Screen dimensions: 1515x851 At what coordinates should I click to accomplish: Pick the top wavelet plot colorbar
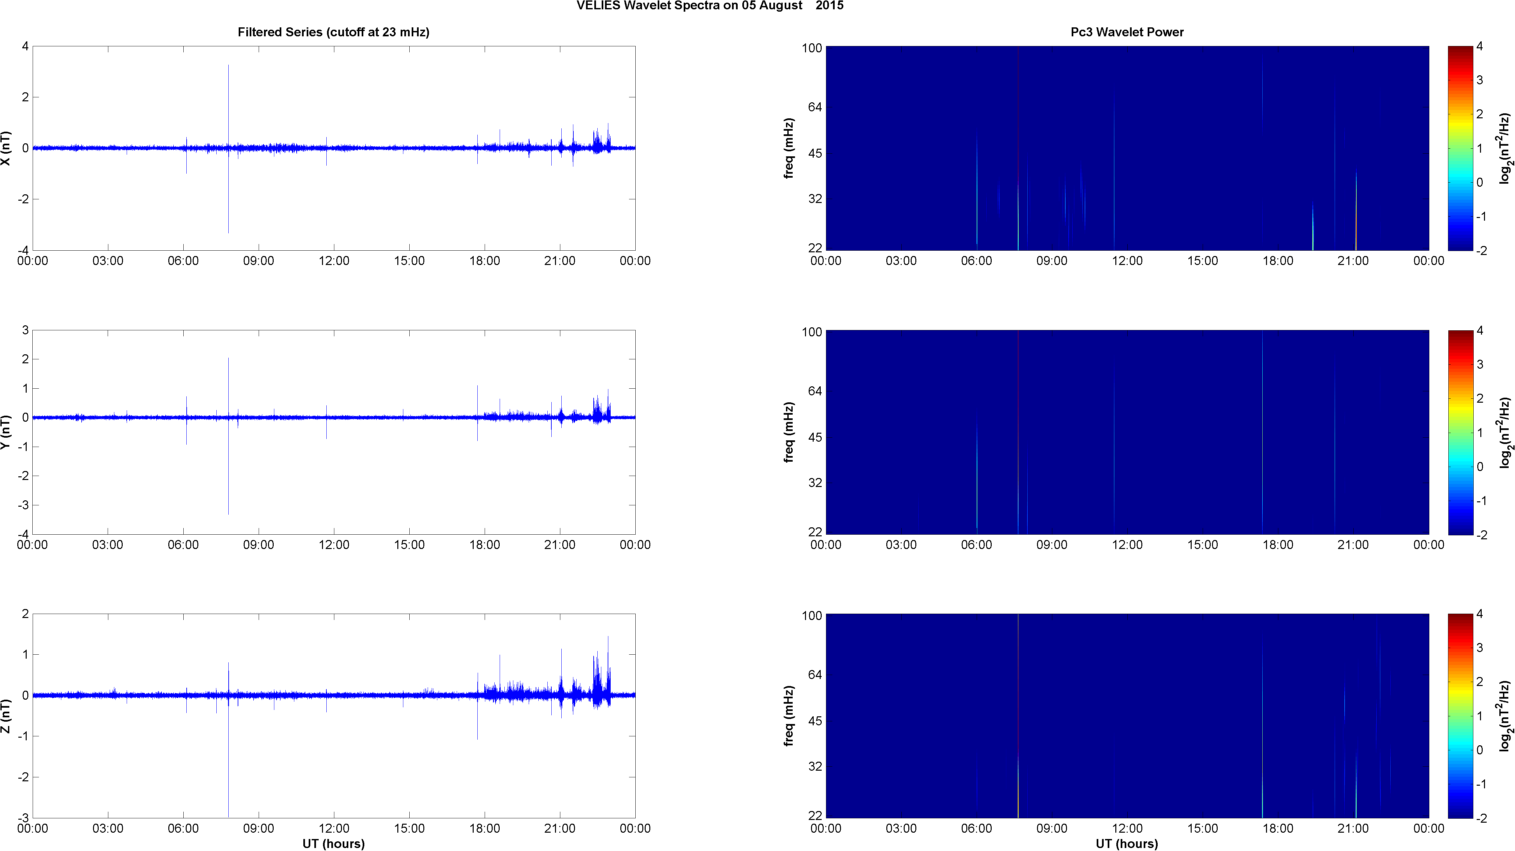pos(1460,148)
